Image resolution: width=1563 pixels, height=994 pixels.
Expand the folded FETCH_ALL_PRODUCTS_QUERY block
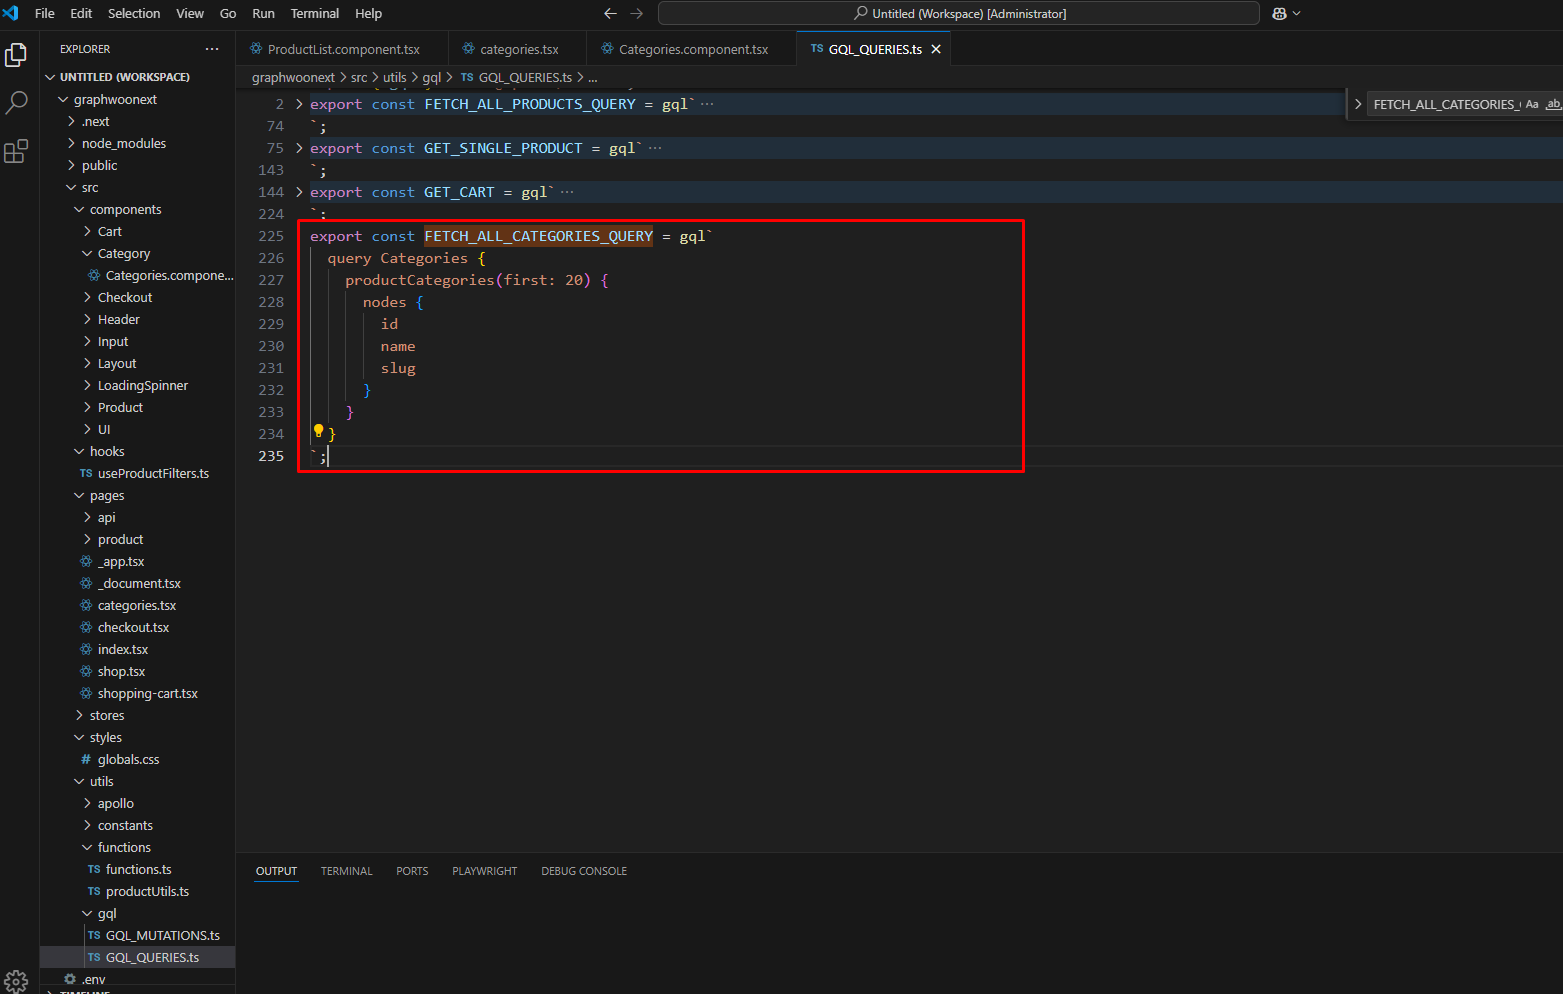(x=299, y=104)
